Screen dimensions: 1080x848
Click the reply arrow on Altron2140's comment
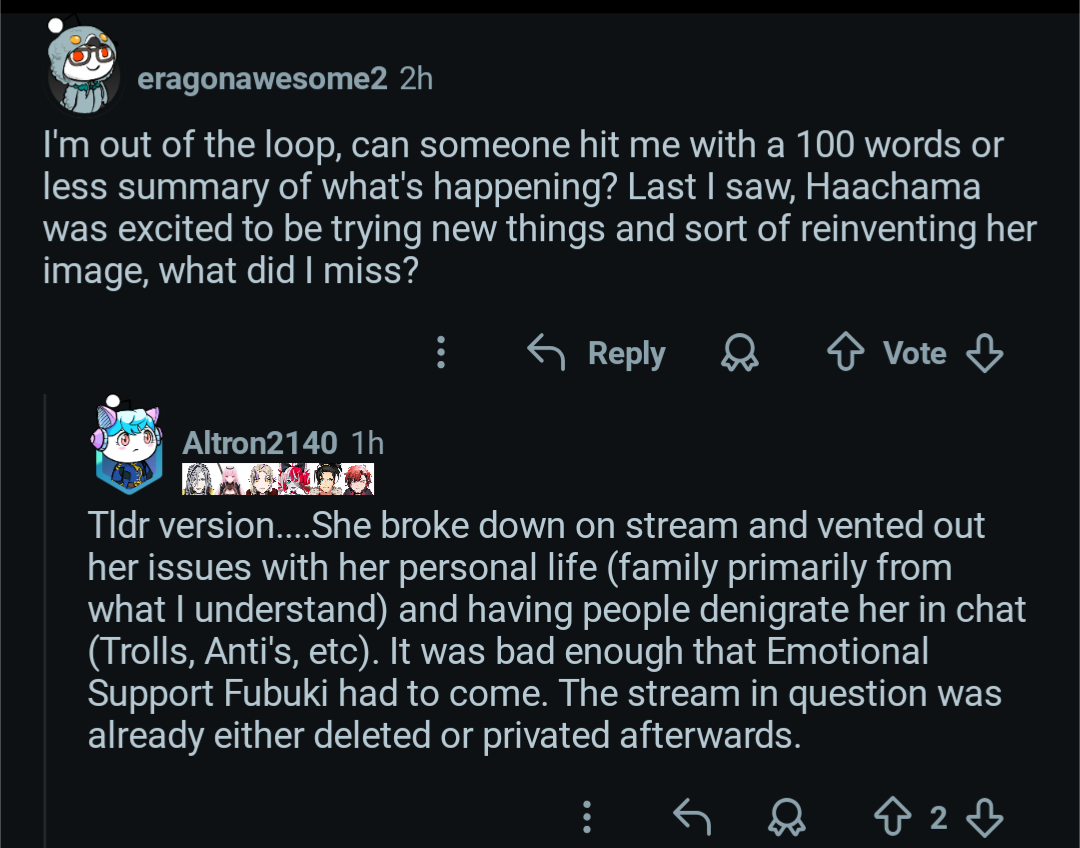[x=691, y=818]
